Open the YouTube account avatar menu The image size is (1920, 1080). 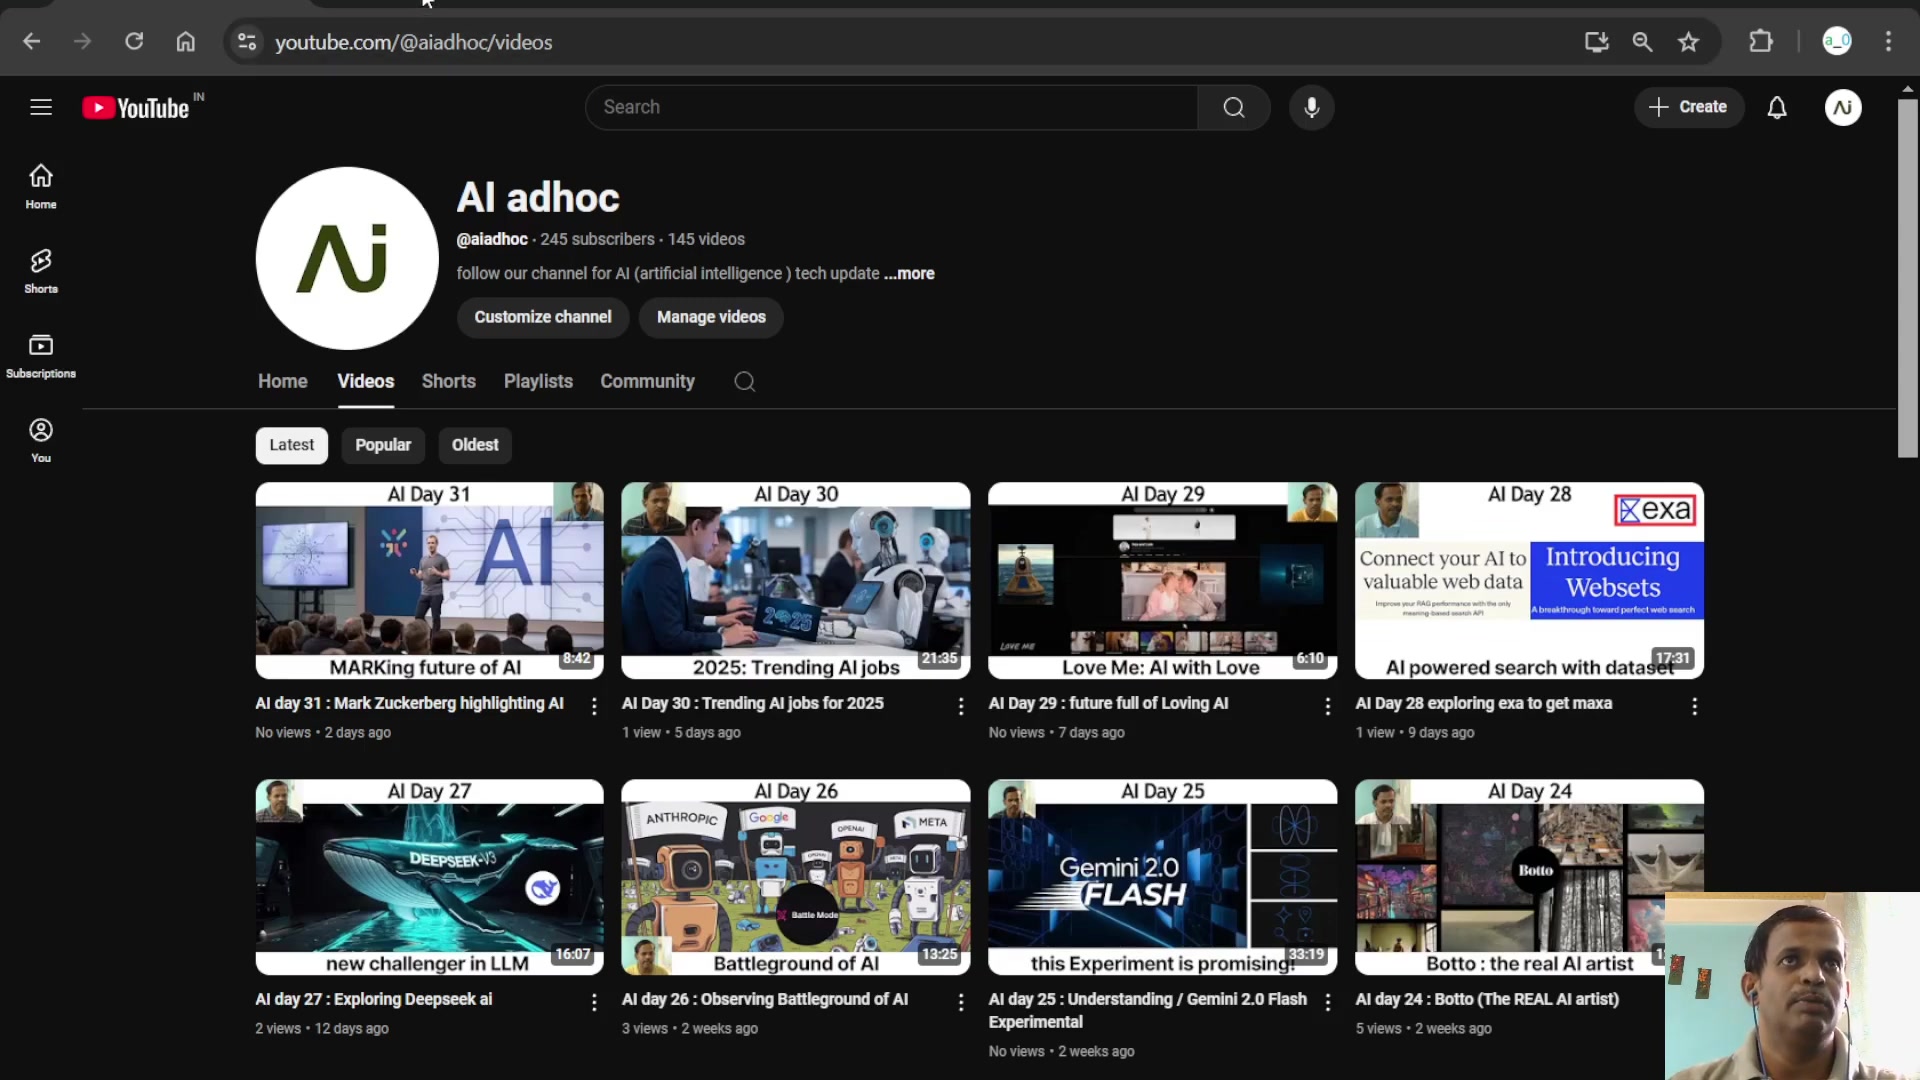1843,107
